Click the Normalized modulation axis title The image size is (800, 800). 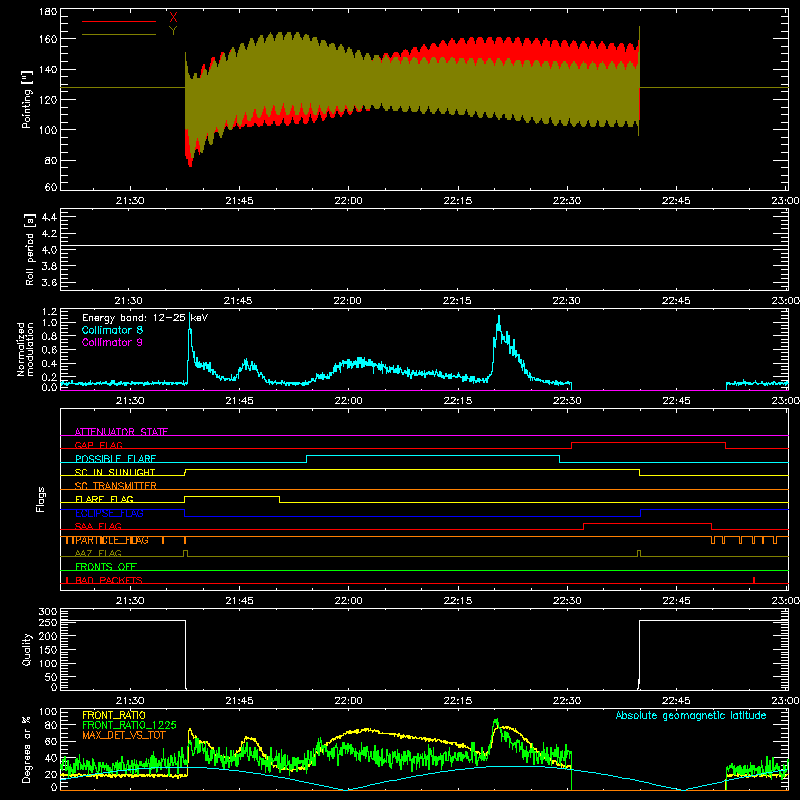25,349
